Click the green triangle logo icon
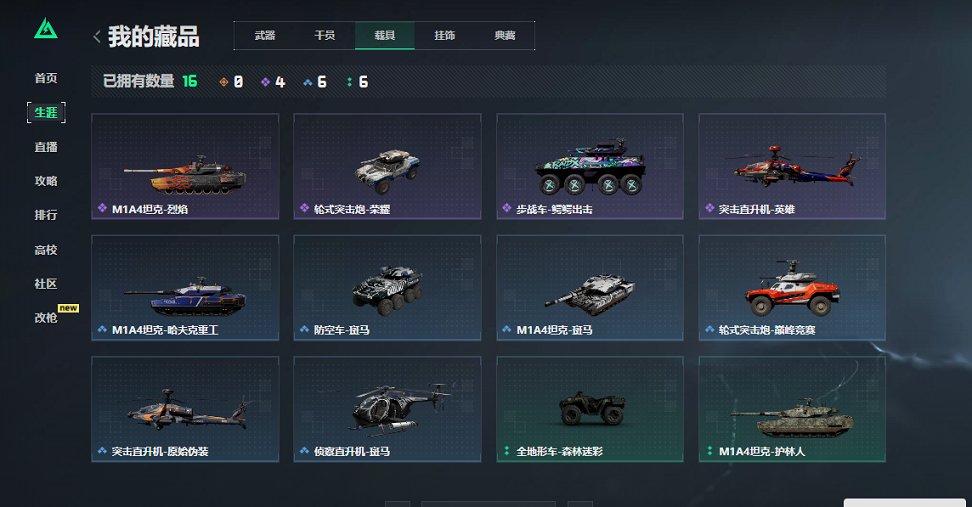The width and height of the screenshot is (972, 507). (x=46, y=29)
